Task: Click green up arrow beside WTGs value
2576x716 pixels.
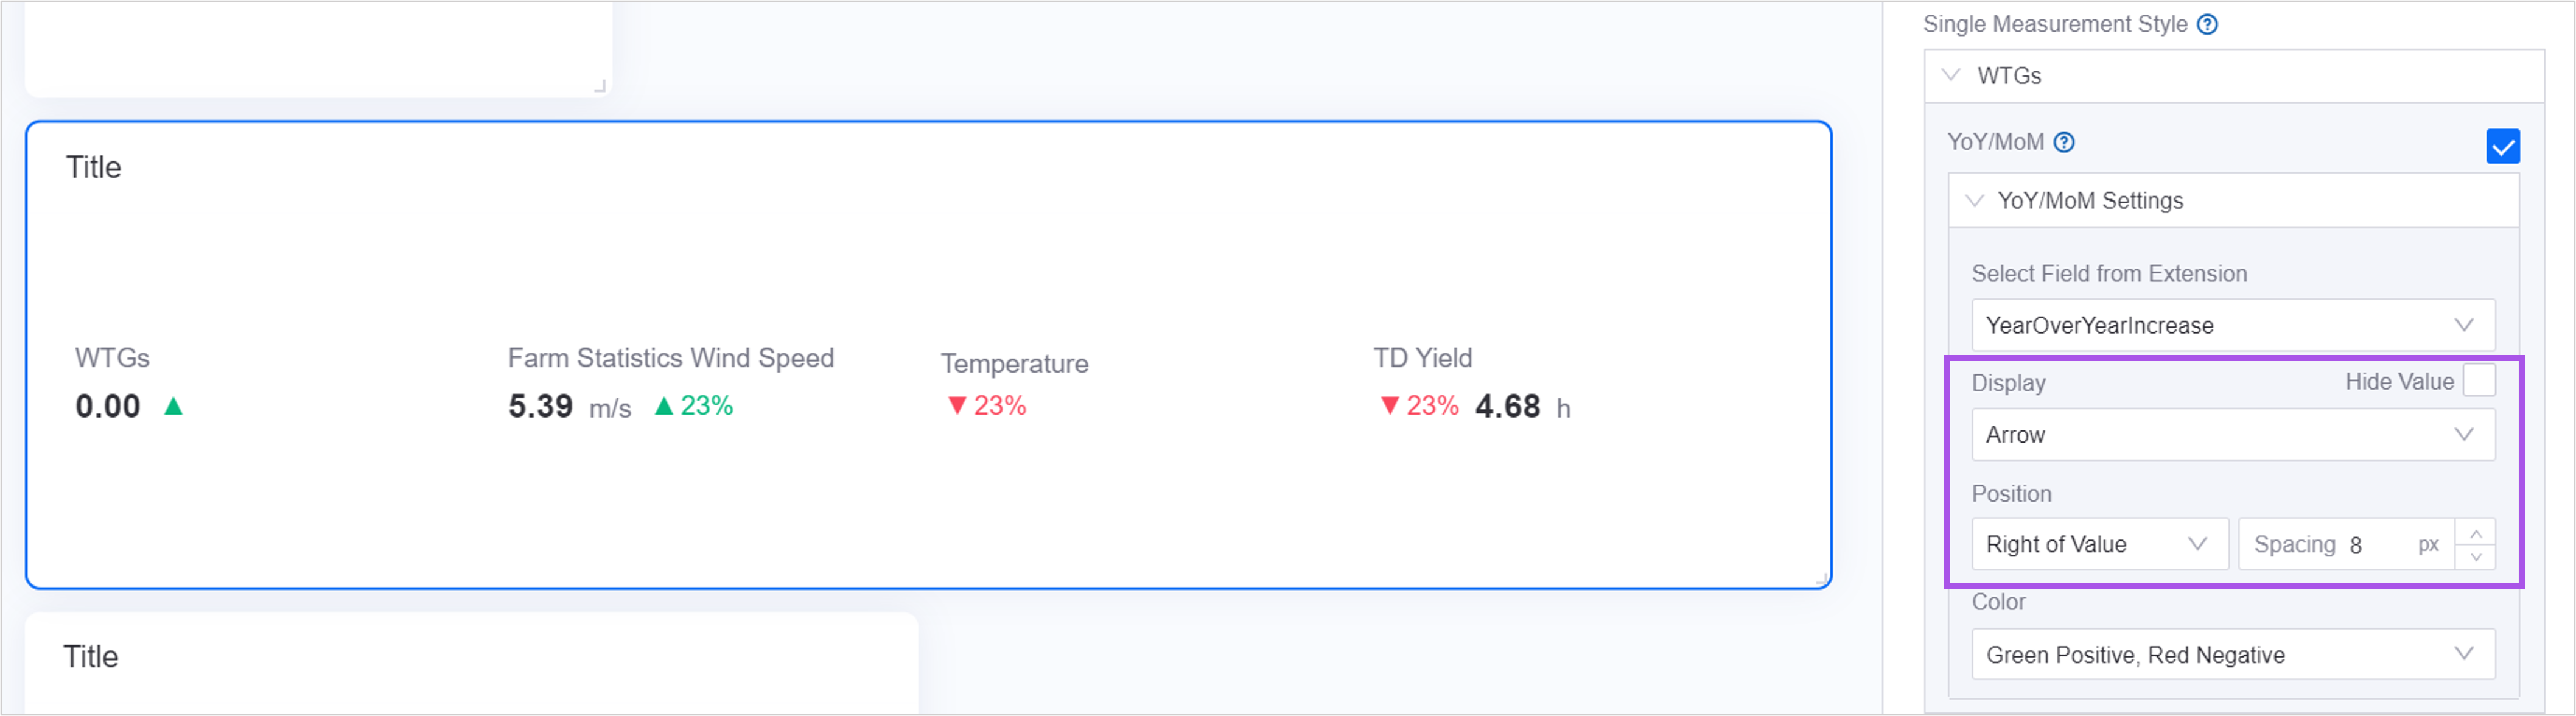Action: [x=173, y=406]
